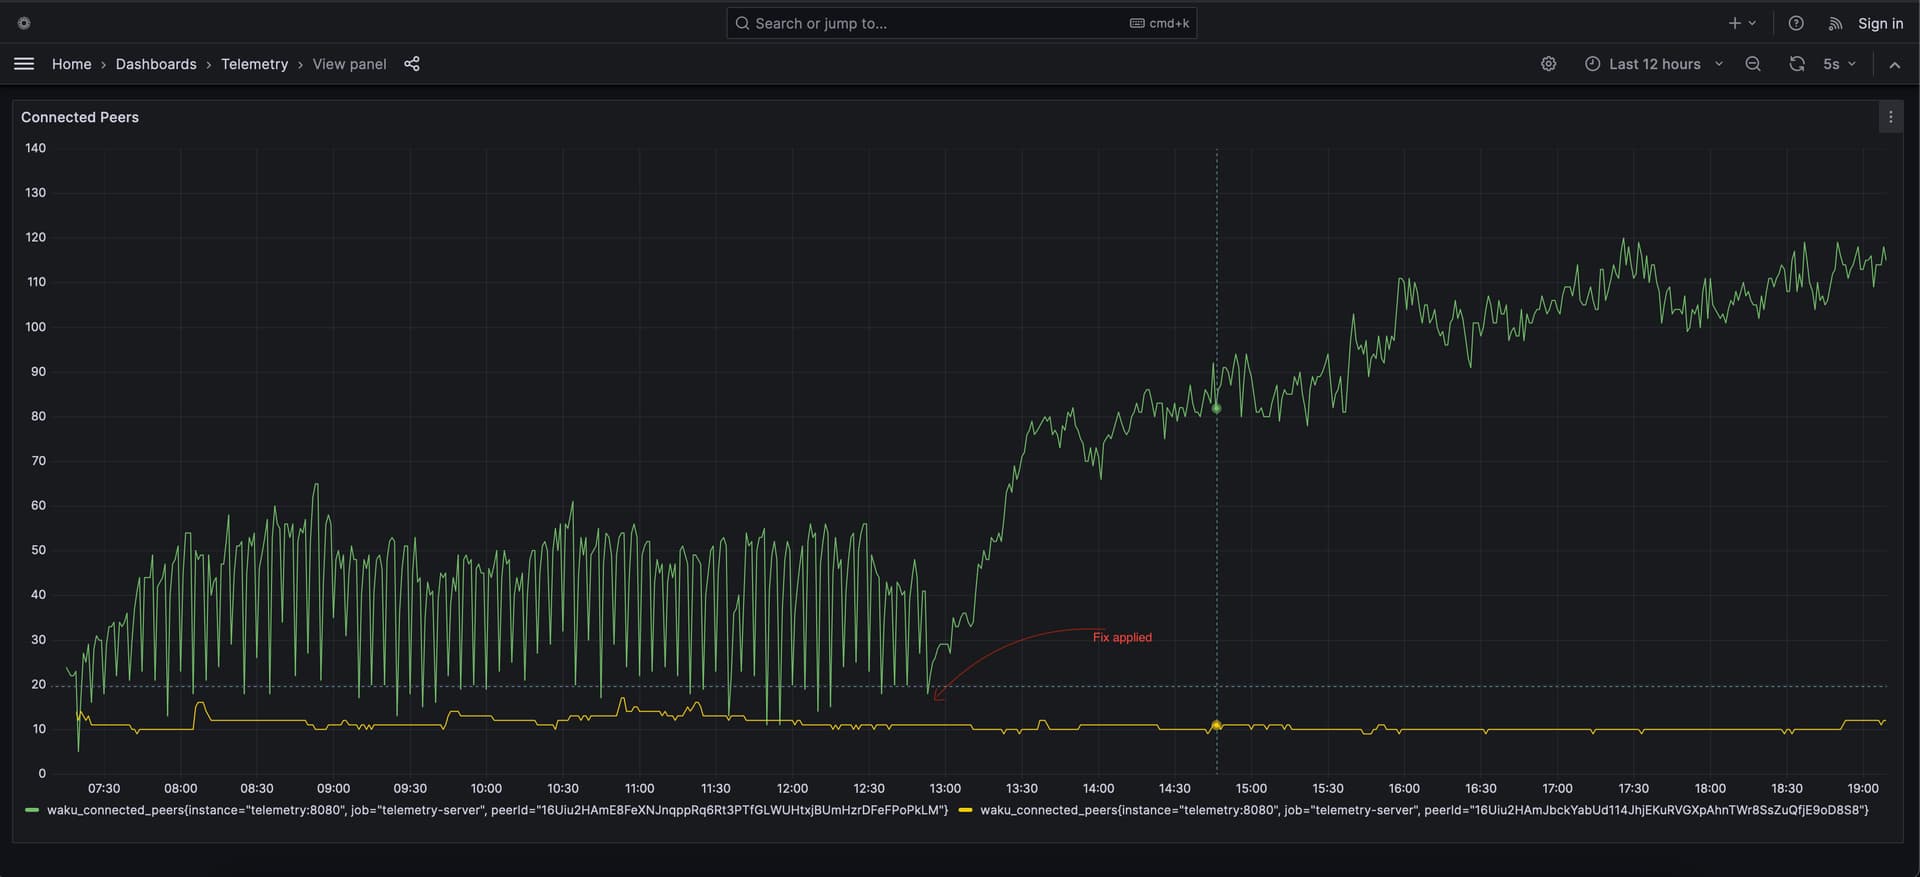
Task: Expand the Last 12 hours time picker
Action: pos(1654,64)
